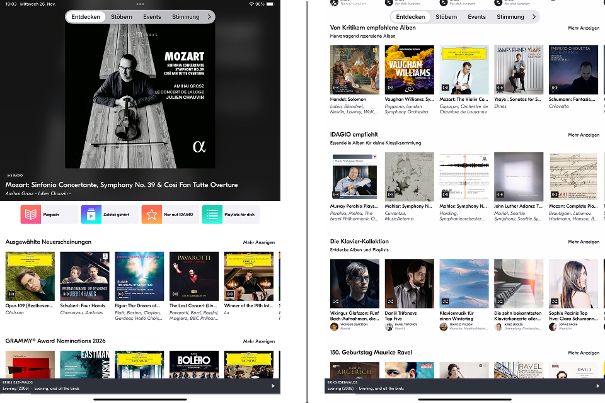Open Ysaÿe Sonatas for Solo Violin cover

519,70
